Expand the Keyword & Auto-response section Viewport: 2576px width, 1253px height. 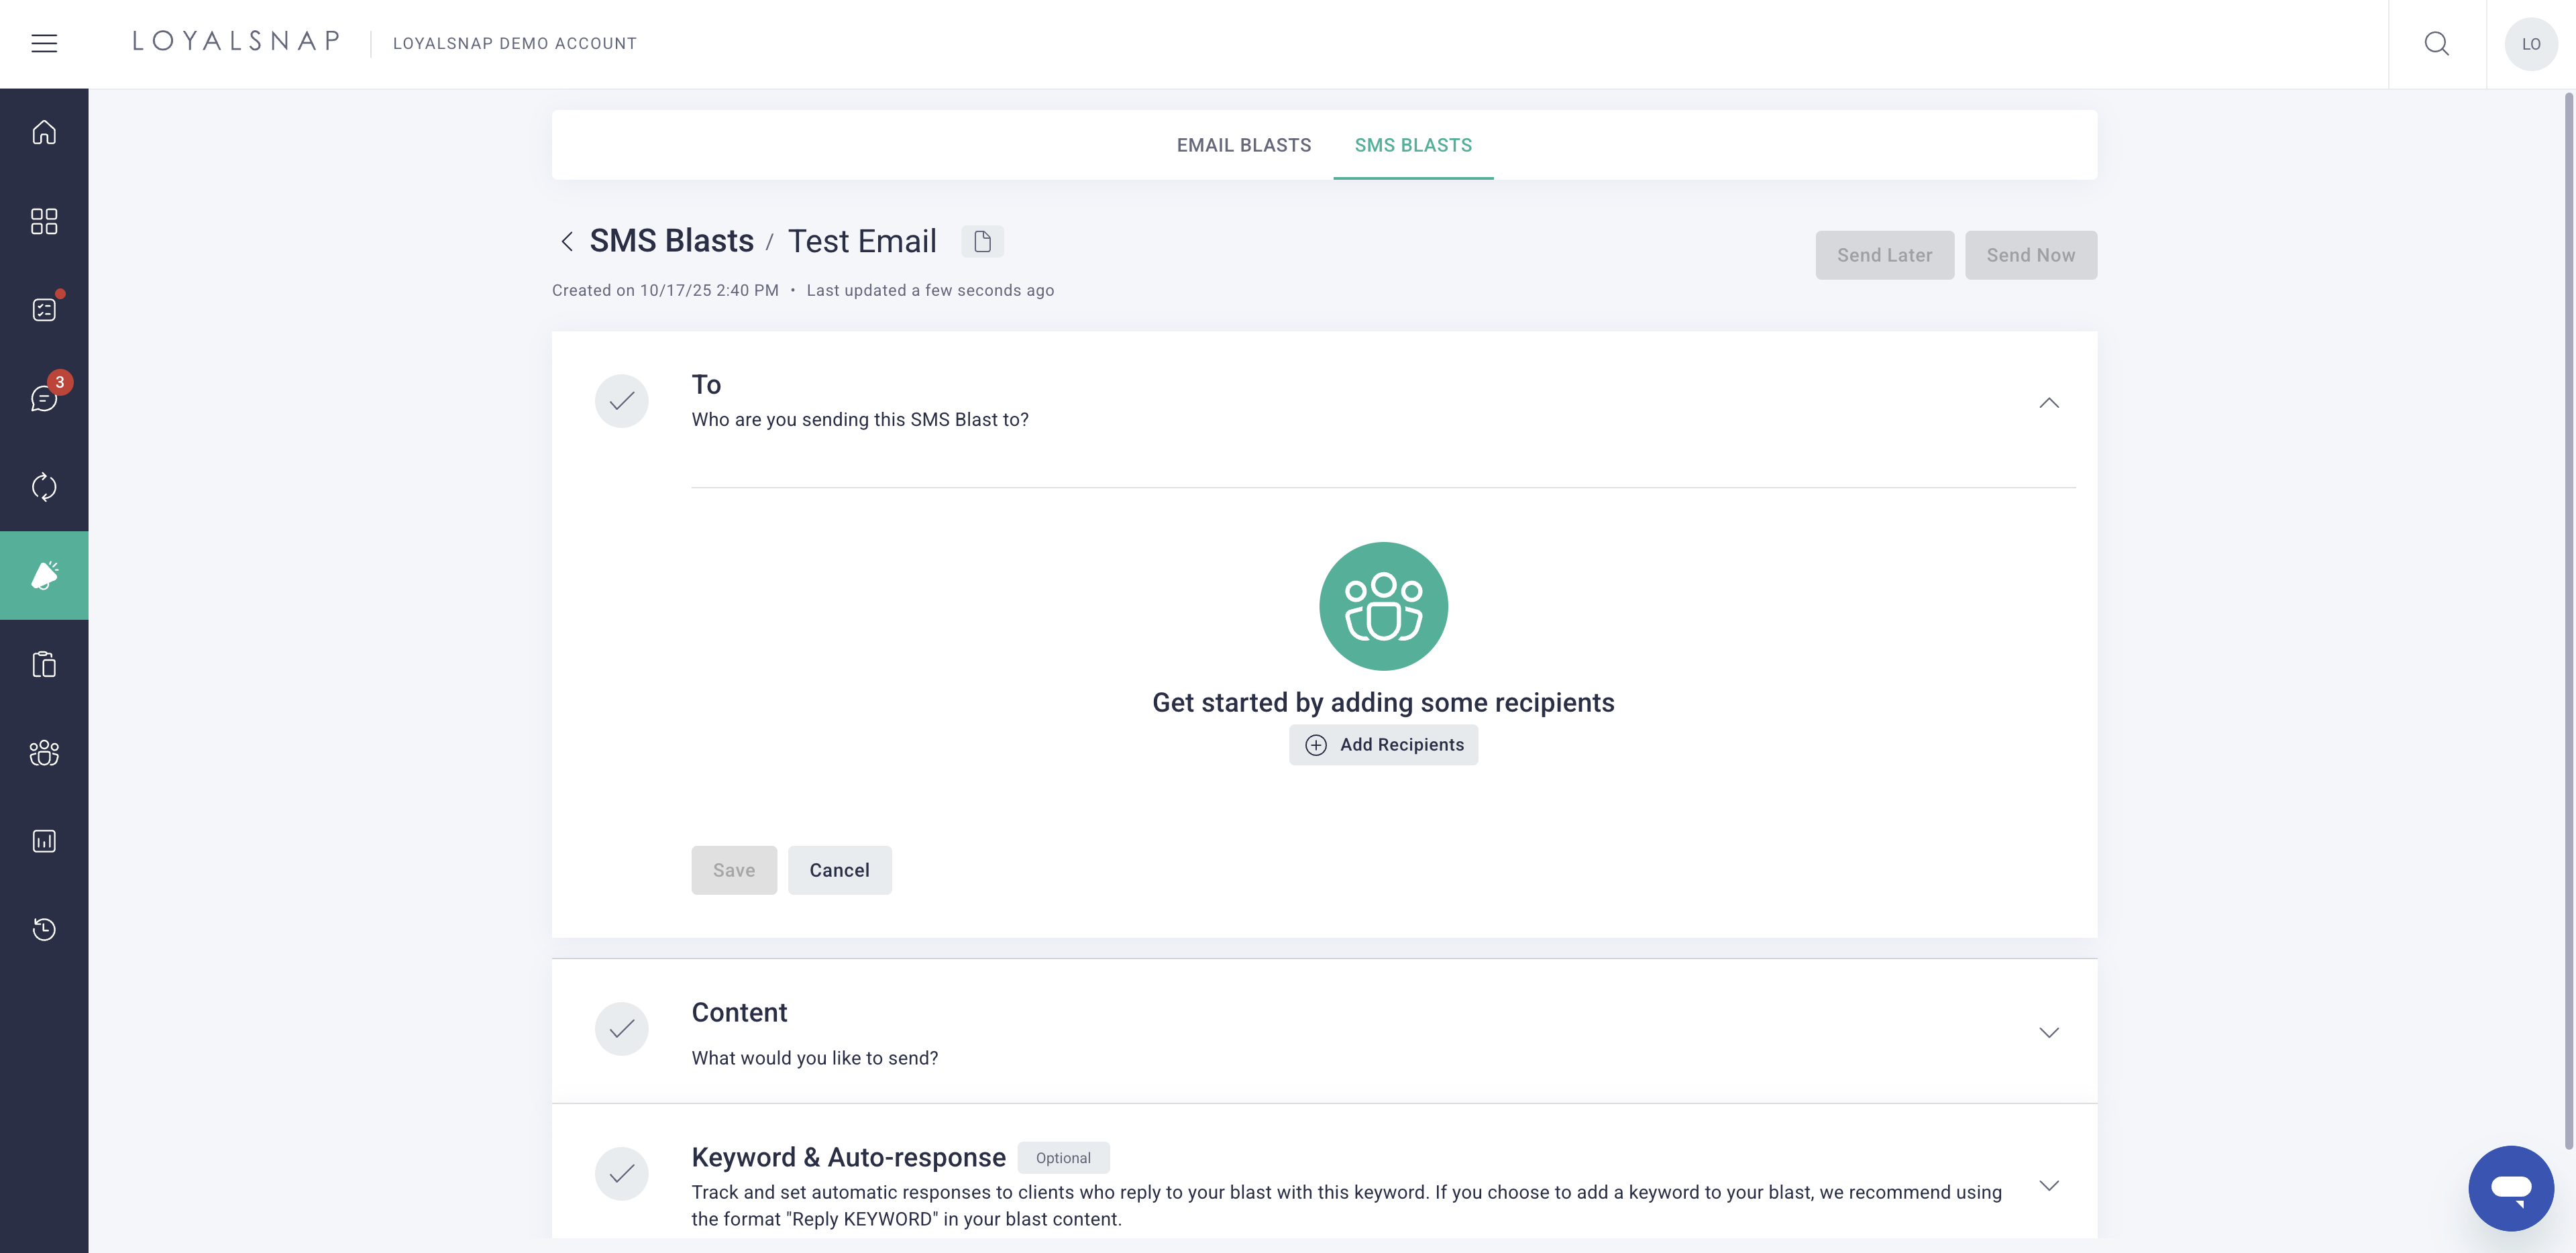coord(2048,1186)
